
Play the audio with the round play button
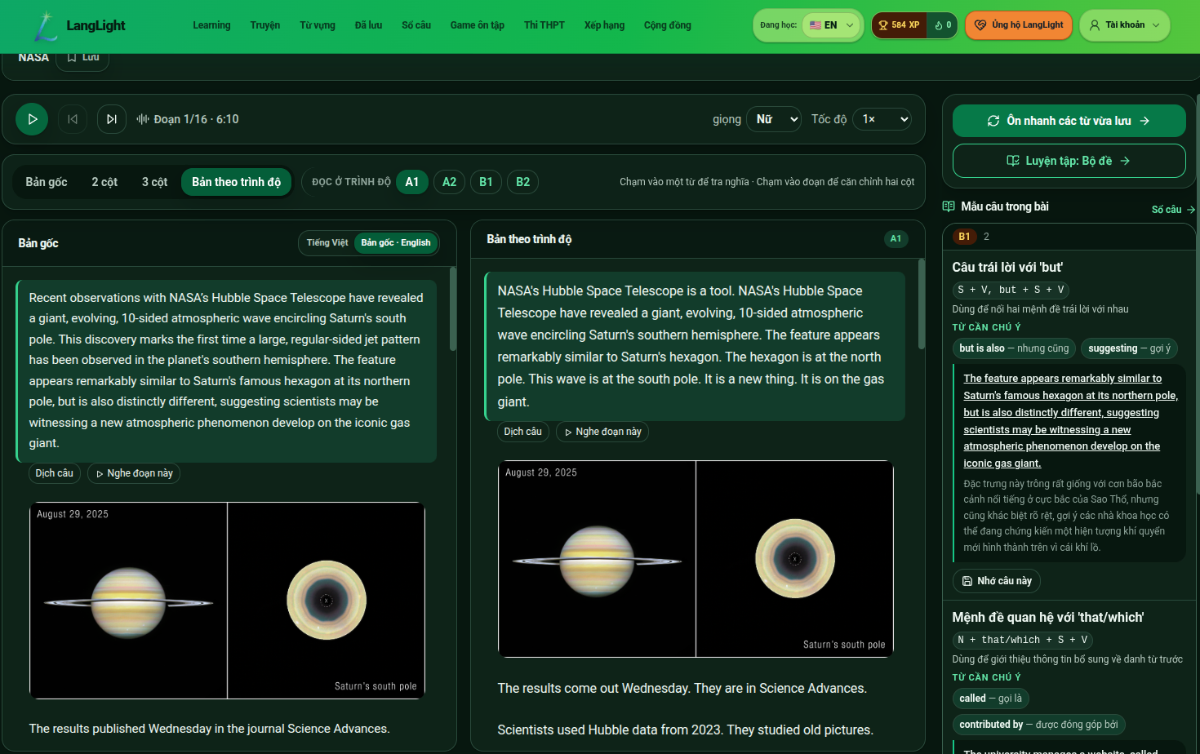click(x=32, y=119)
